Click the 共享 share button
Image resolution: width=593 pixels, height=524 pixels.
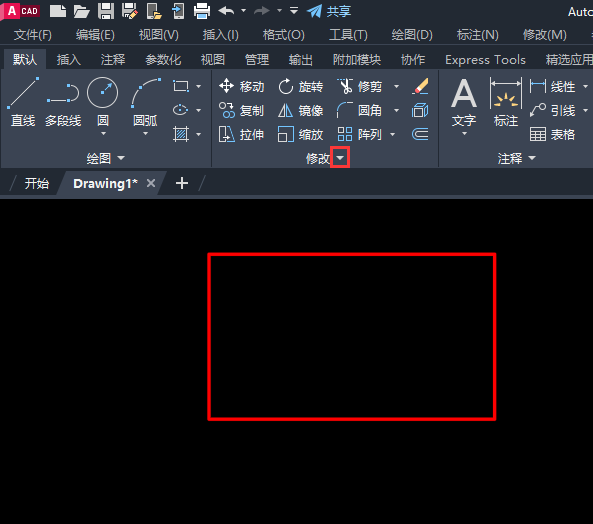click(x=329, y=11)
